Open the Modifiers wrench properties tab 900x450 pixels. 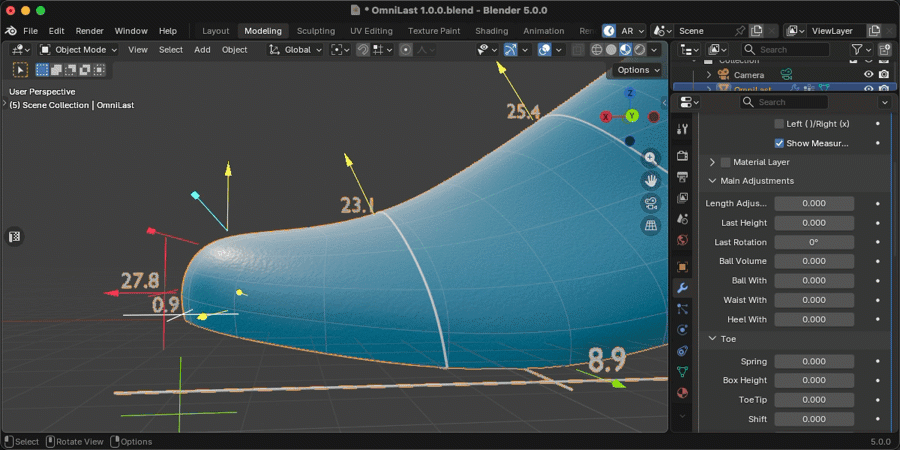(682, 288)
